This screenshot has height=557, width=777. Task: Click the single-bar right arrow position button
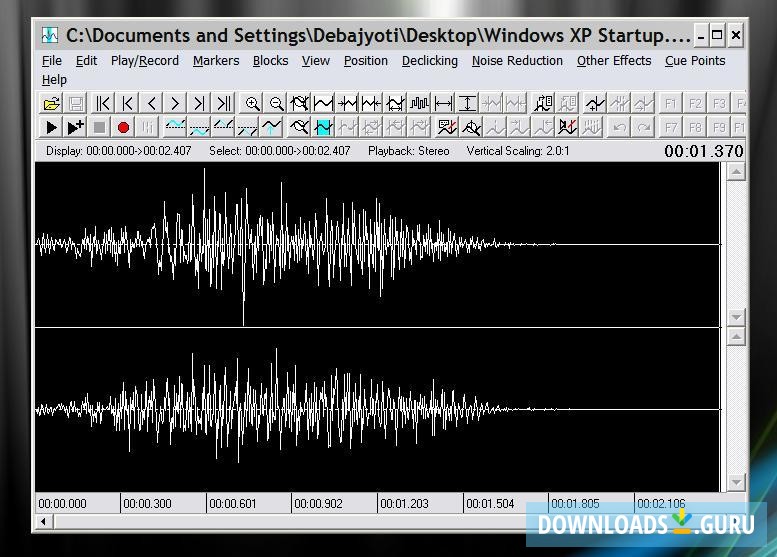tap(199, 104)
